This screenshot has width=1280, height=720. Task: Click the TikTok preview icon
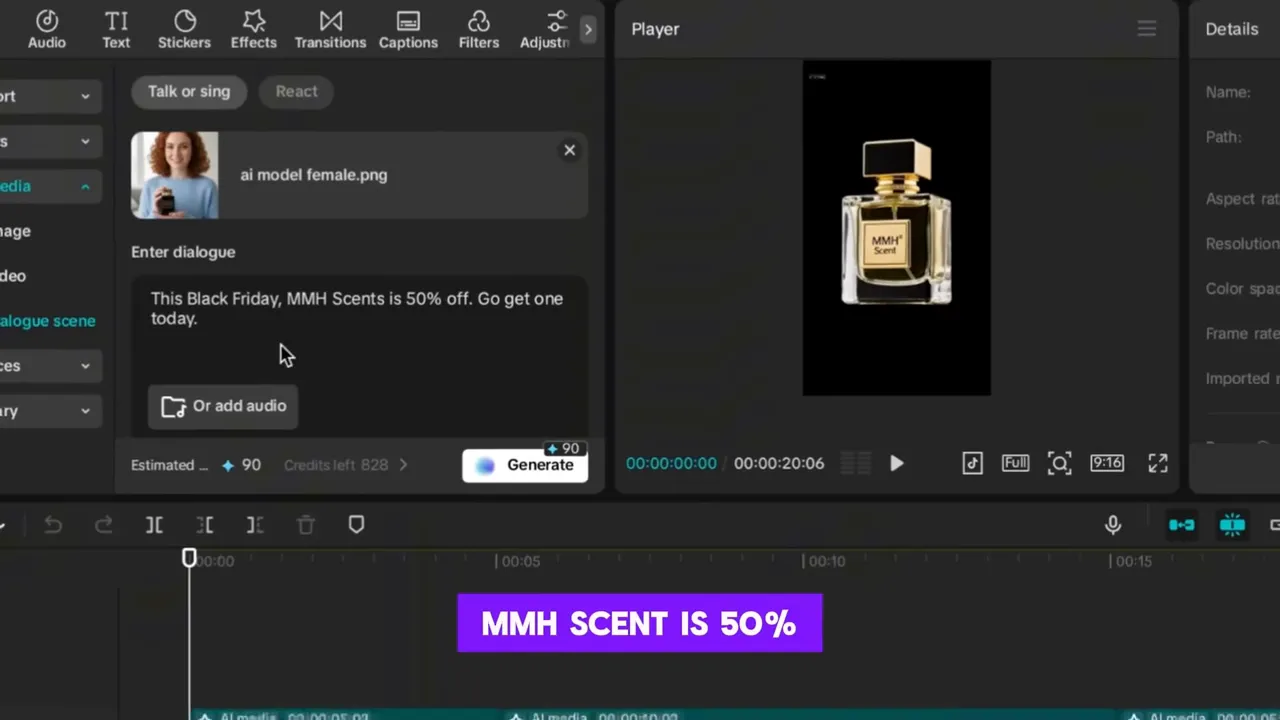(x=972, y=463)
